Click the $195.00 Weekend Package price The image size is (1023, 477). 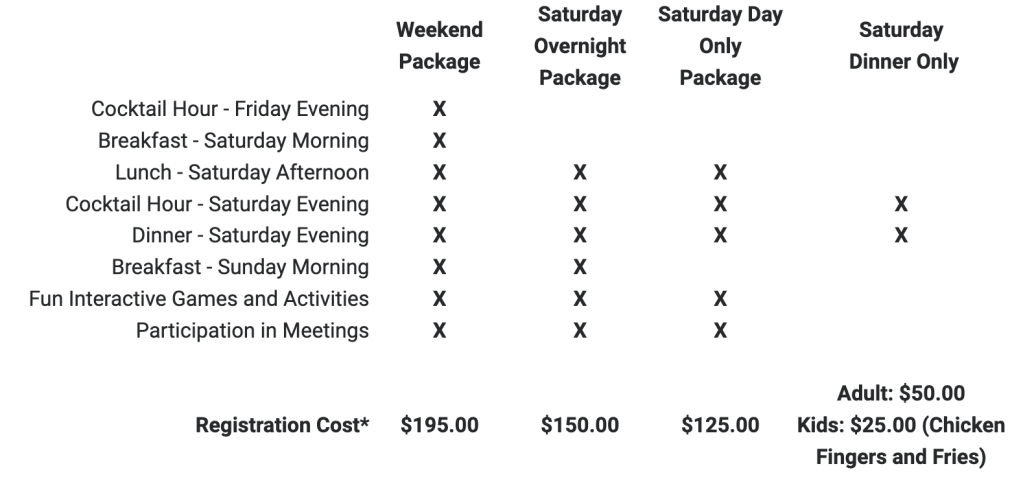(439, 425)
